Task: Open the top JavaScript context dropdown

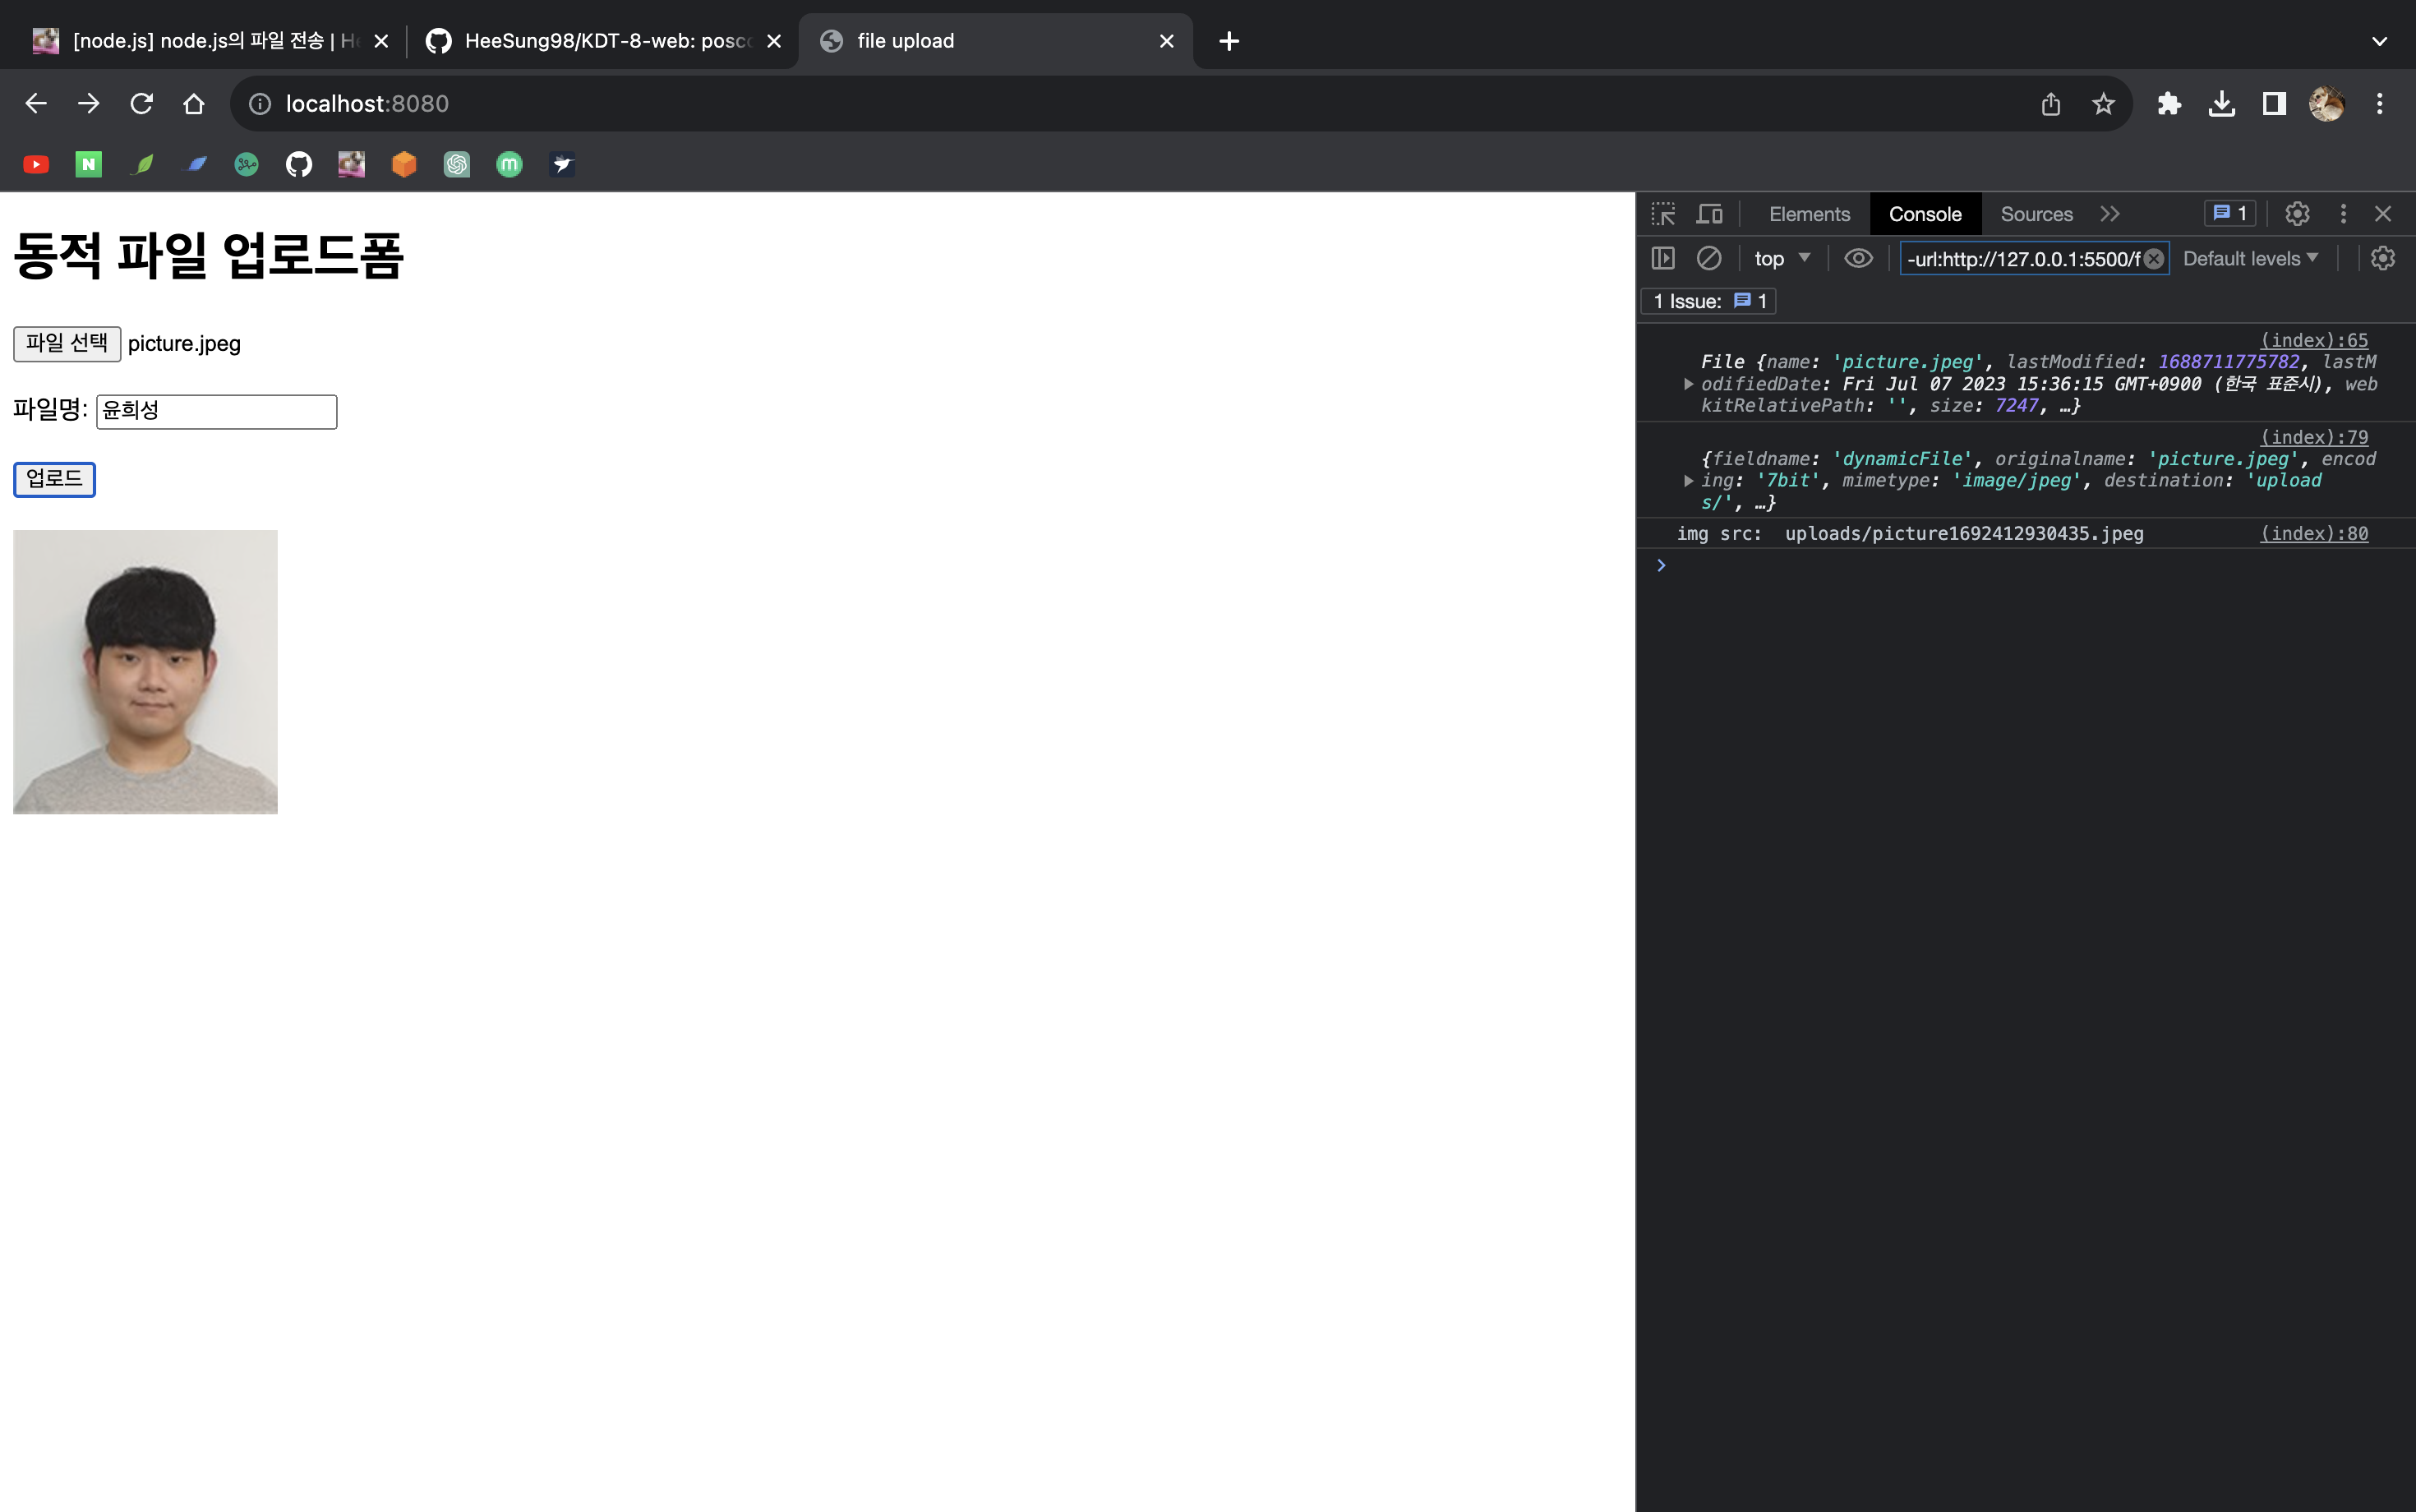Action: click(1782, 259)
